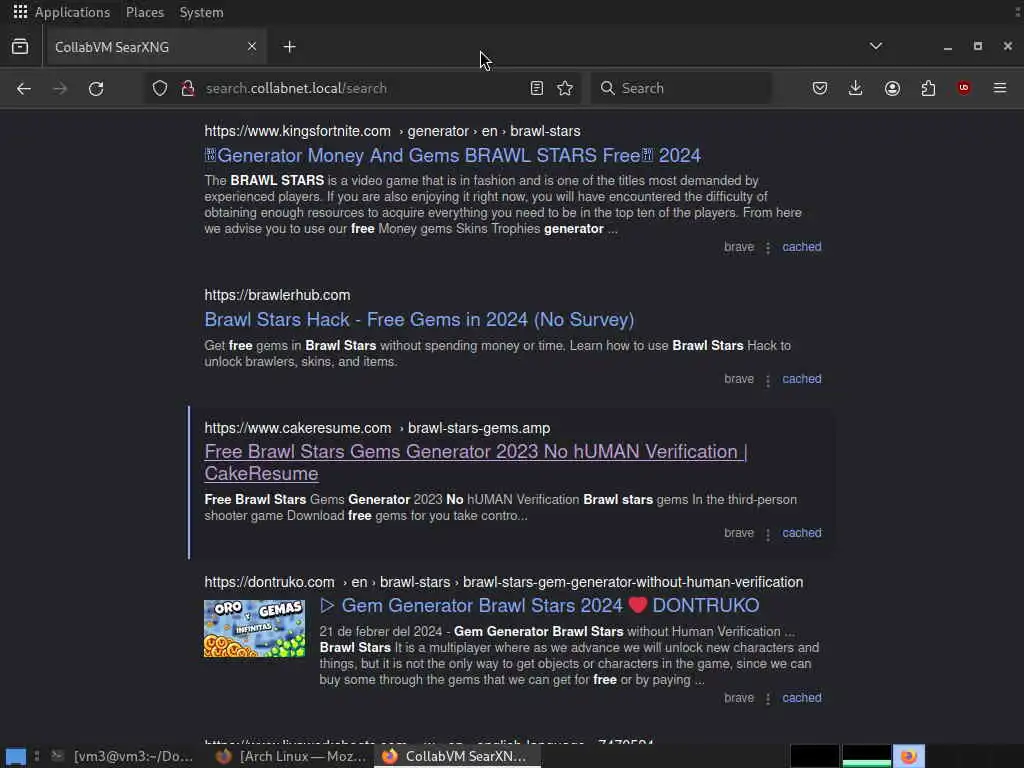Click the https://dontruko.com URL text

pos(269,582)
